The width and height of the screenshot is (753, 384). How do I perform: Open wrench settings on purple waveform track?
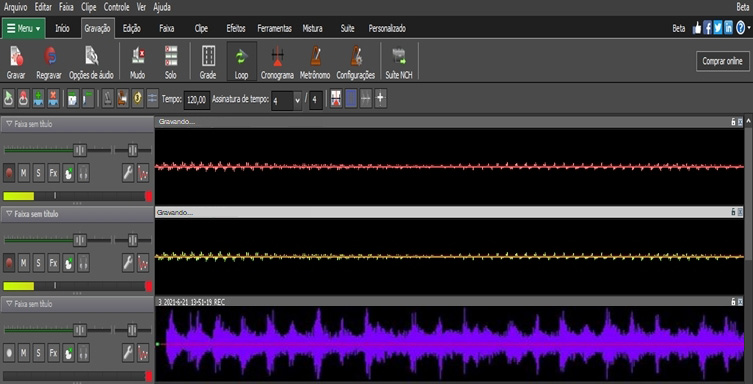coord(128,353)
